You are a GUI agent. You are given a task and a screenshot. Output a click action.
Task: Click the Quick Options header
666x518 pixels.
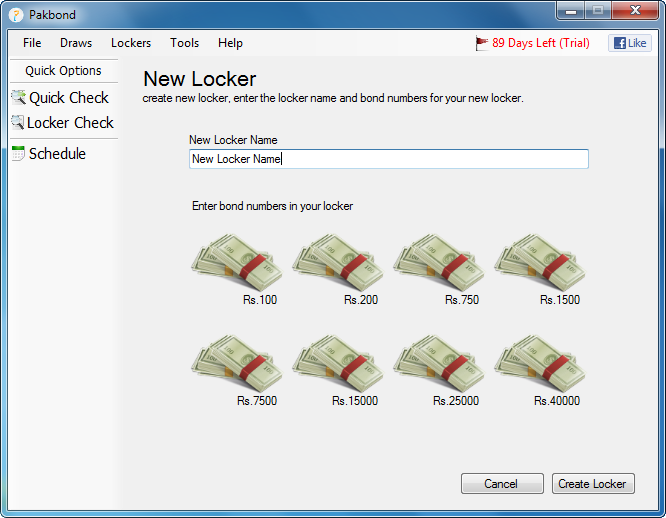(63, 70)
